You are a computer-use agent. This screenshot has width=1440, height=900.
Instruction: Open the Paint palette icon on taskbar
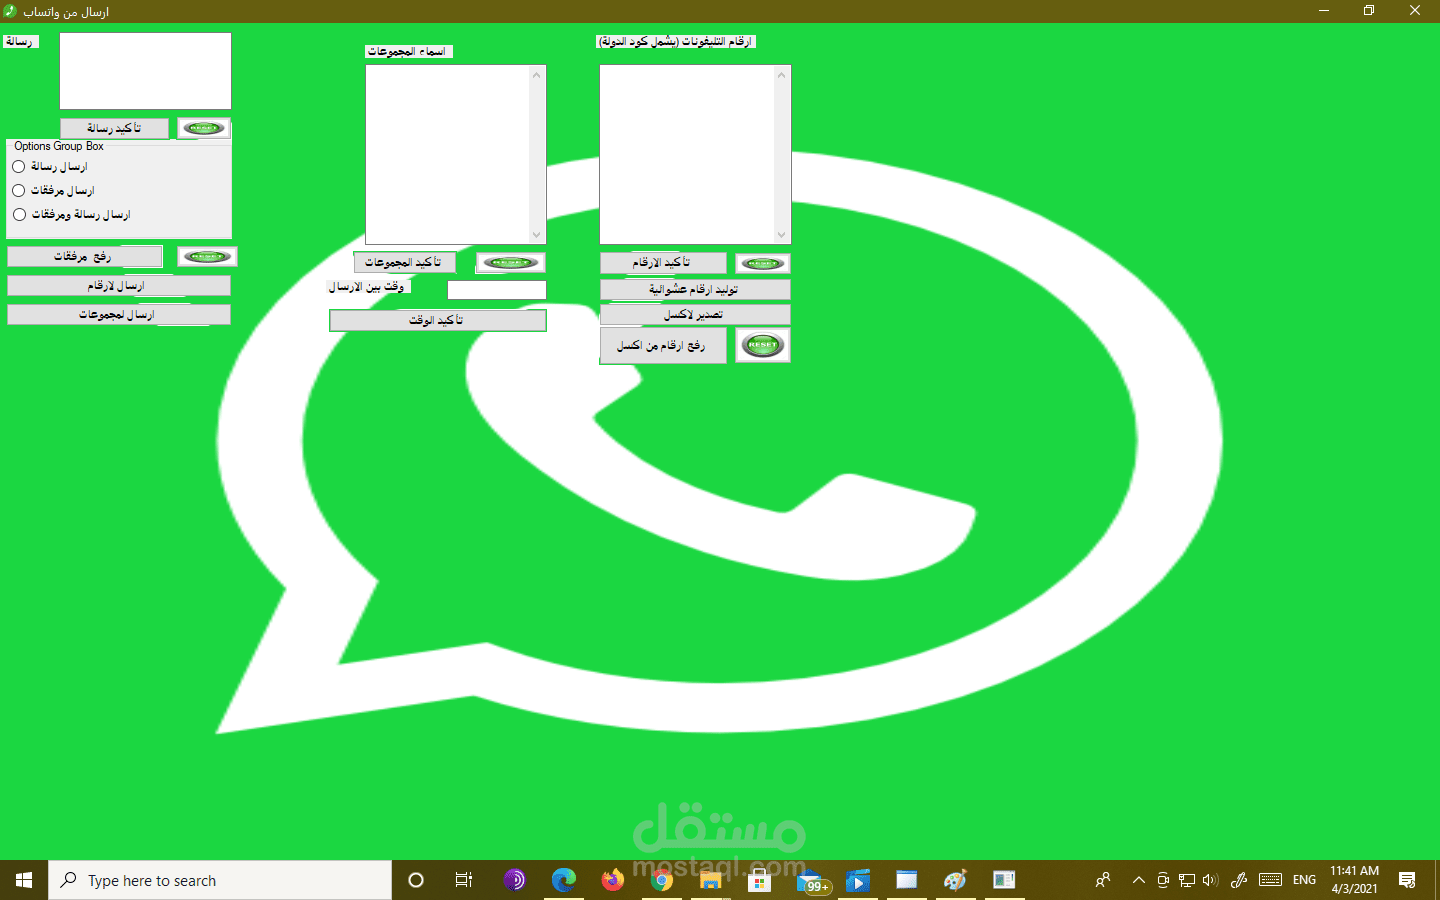coord(955,880)
